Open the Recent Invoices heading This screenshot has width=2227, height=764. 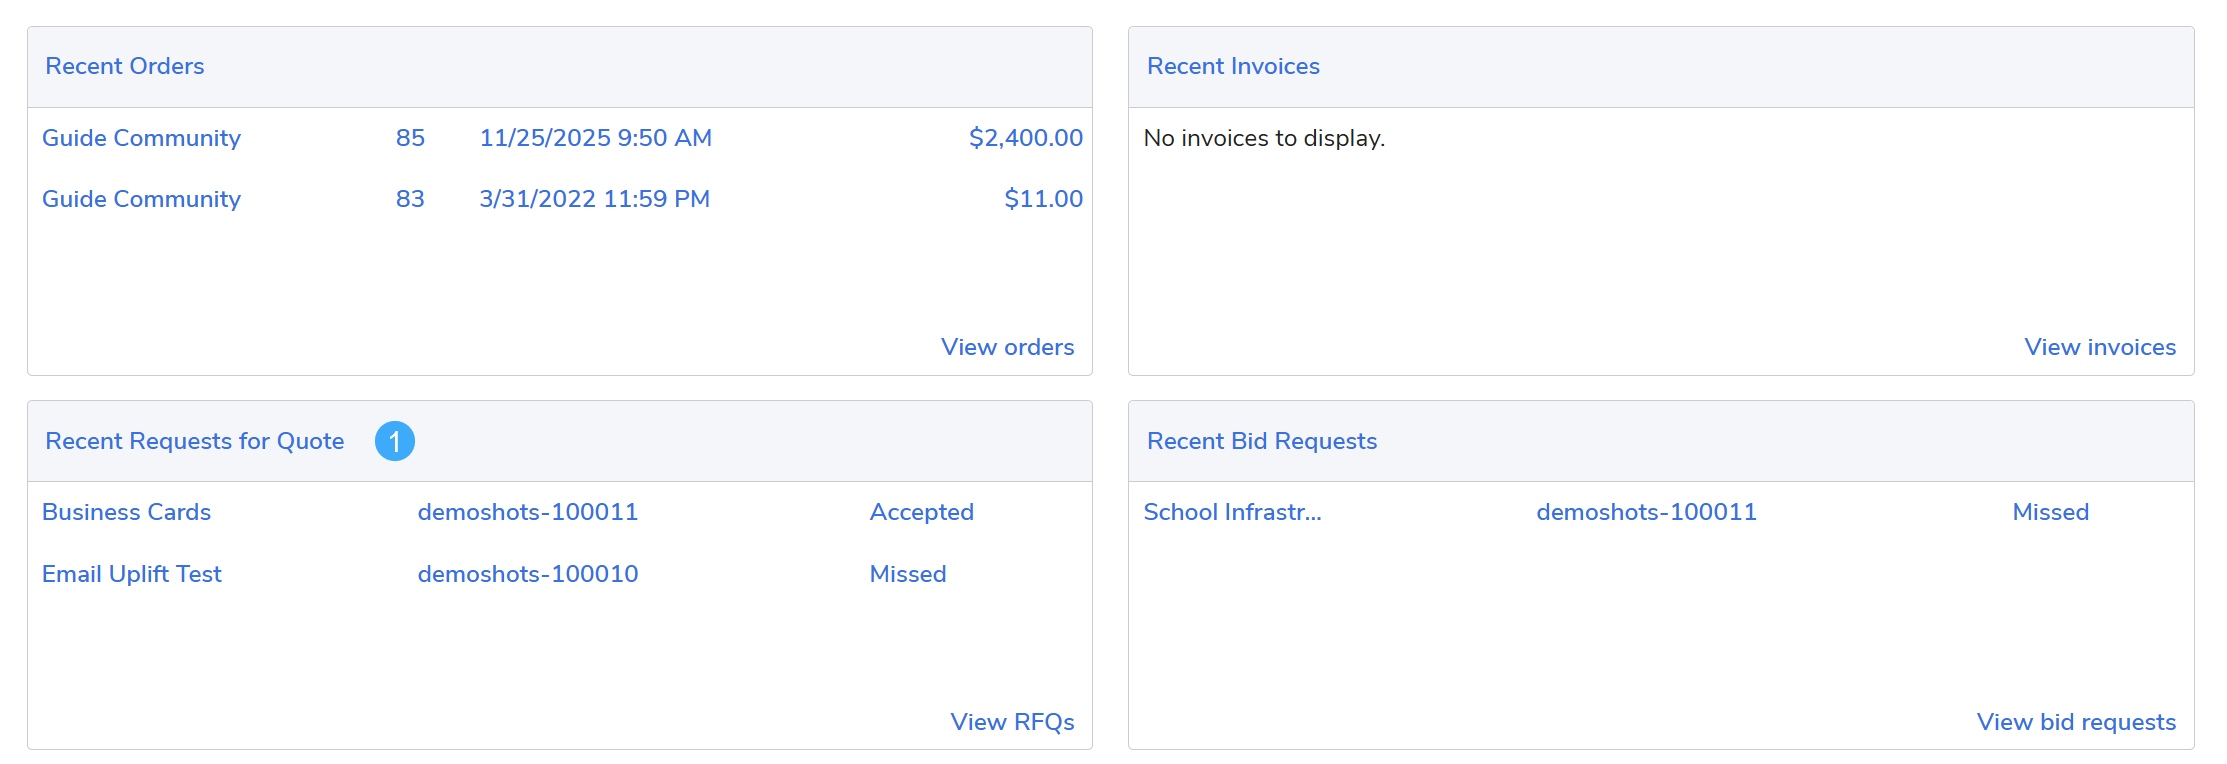[x=1233, y=66]
